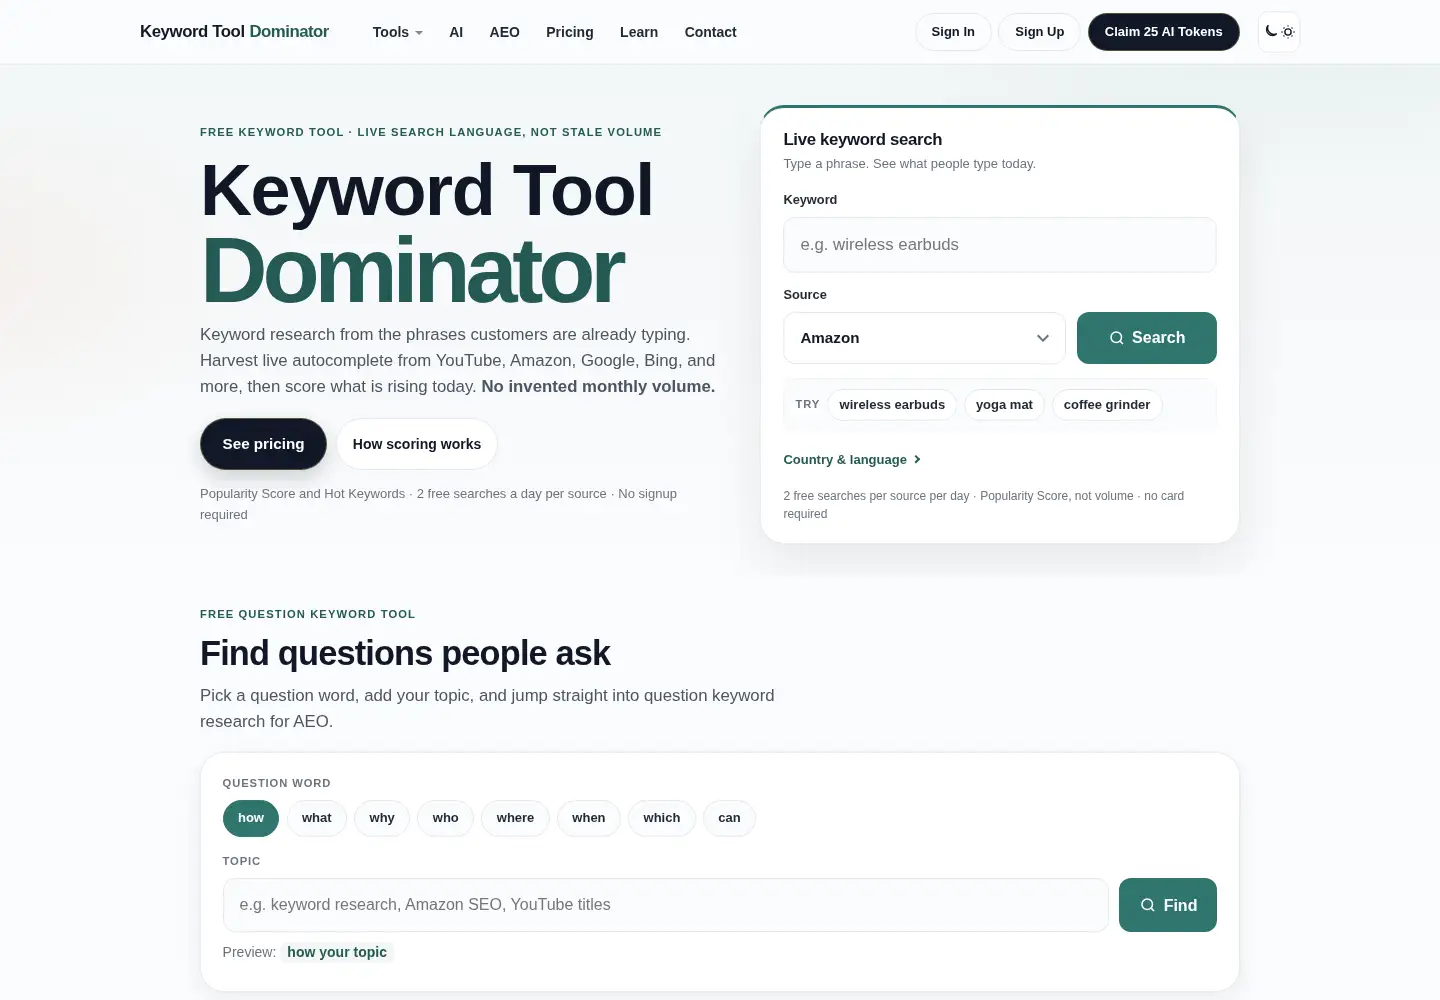1440x1000 pixels.
Task: Select the 'what' question word
Action: click(316, 818)
